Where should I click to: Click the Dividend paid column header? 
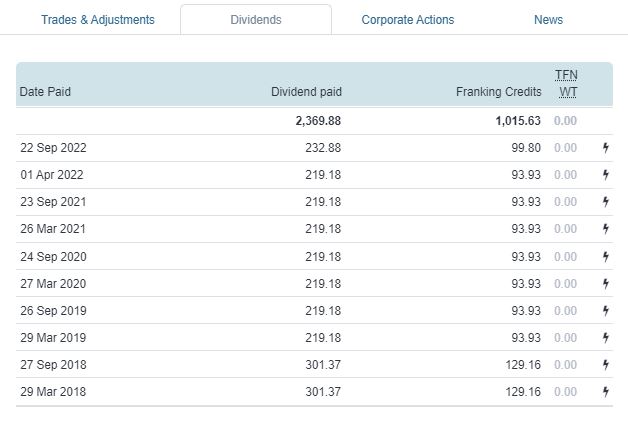tap(306, 92)
